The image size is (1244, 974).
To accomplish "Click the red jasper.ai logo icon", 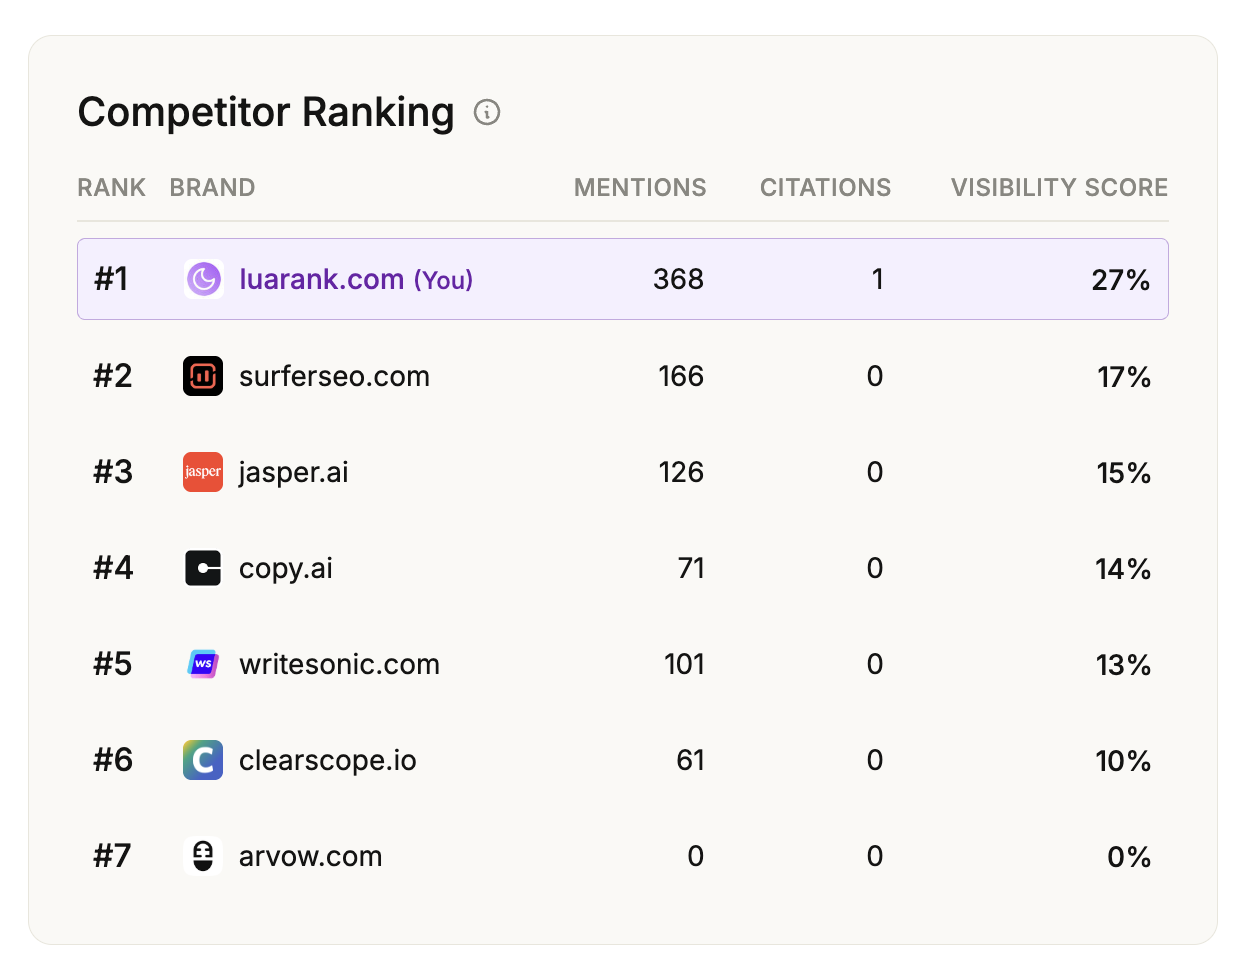I will 203,472.
